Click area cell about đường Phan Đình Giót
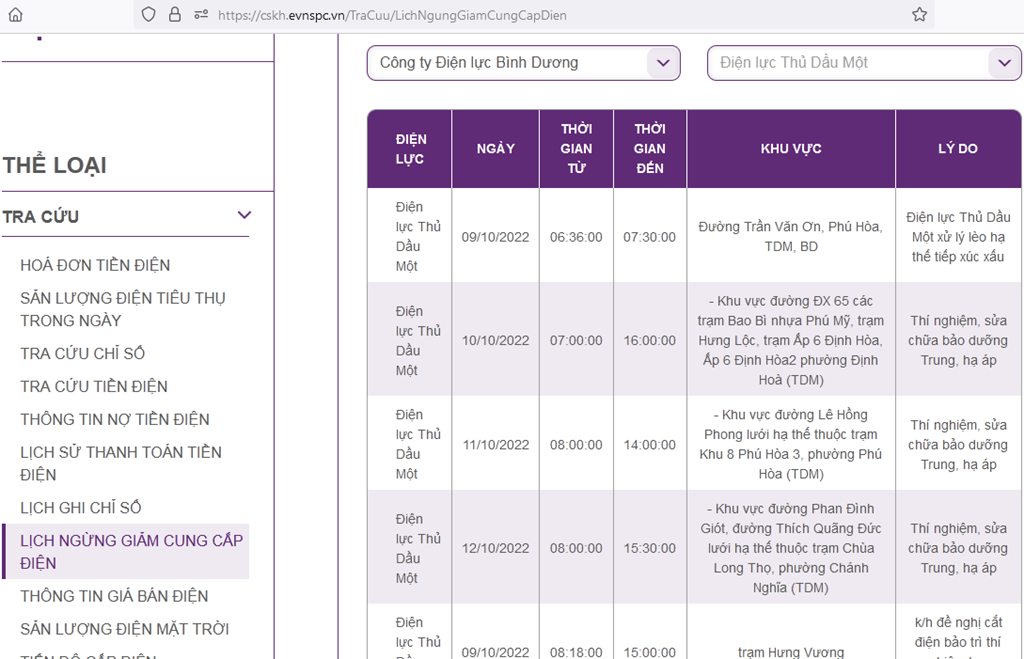 click(791, 548)
